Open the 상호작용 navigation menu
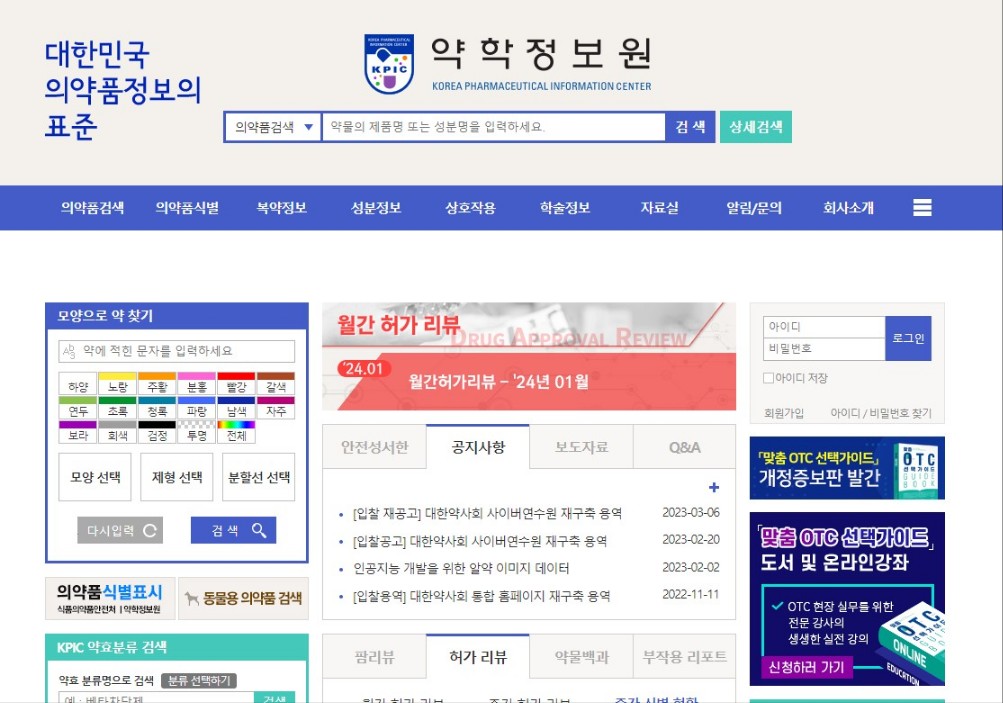Viewport: 1003px width, 703px height. 470,208
